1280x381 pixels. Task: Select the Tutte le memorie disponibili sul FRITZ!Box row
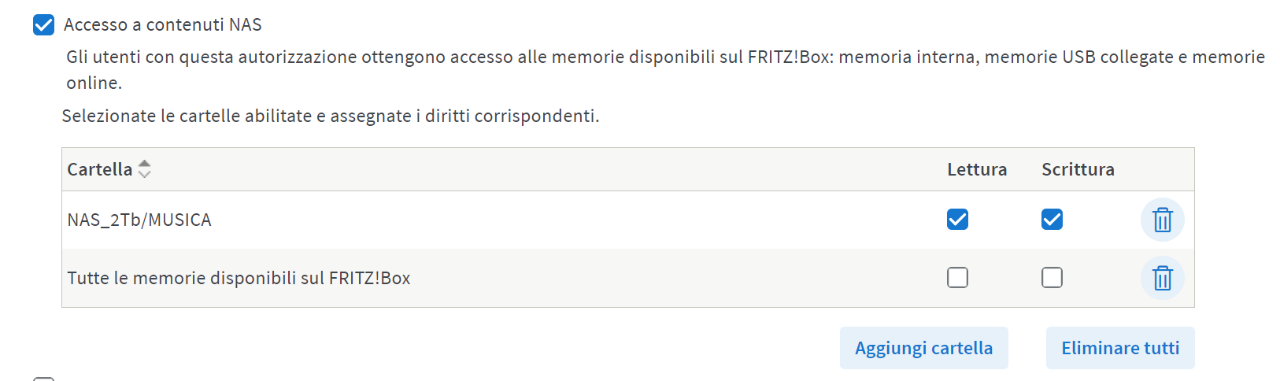point(628,278)
